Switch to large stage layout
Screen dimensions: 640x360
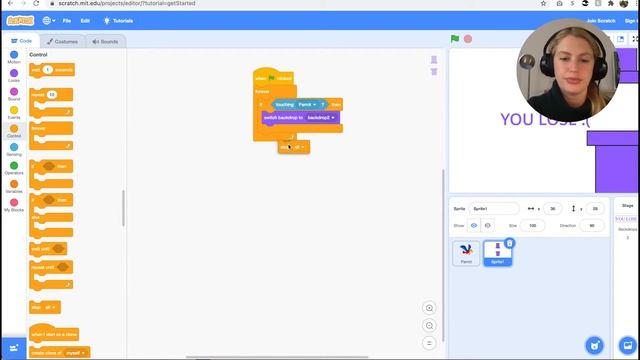[x=620, y=39]
